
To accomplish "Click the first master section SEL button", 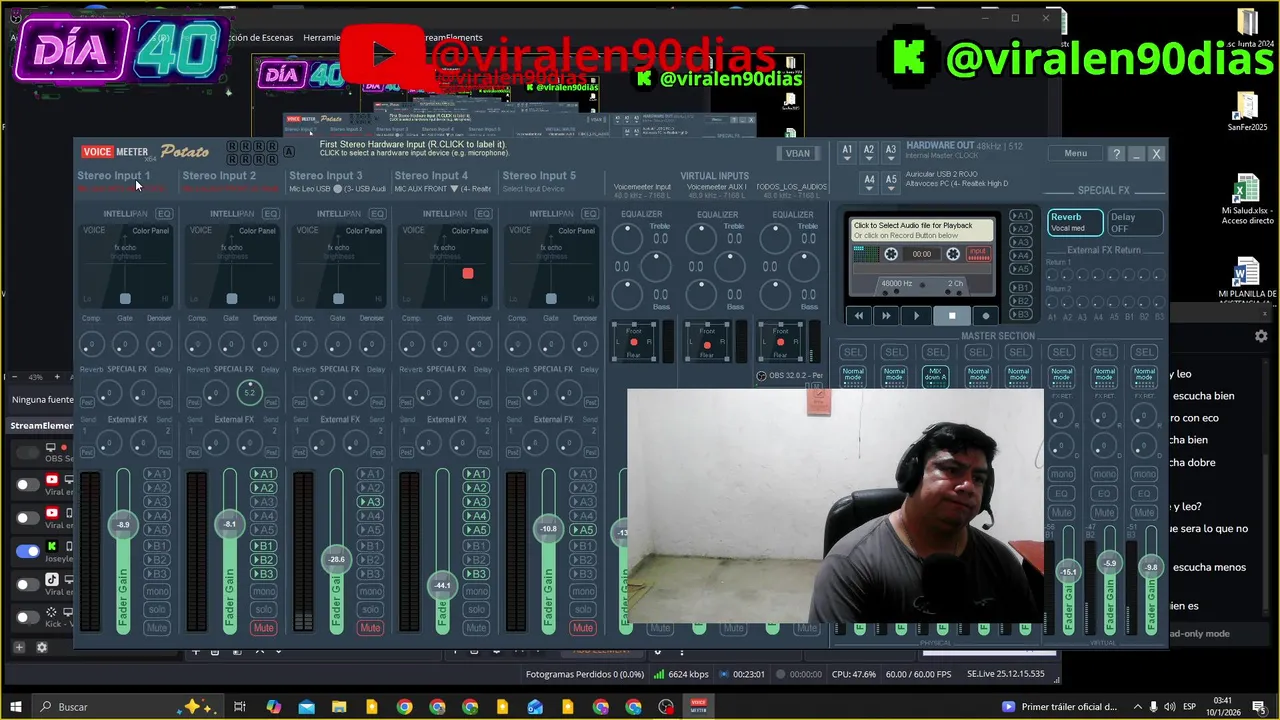I will point(853,352).
